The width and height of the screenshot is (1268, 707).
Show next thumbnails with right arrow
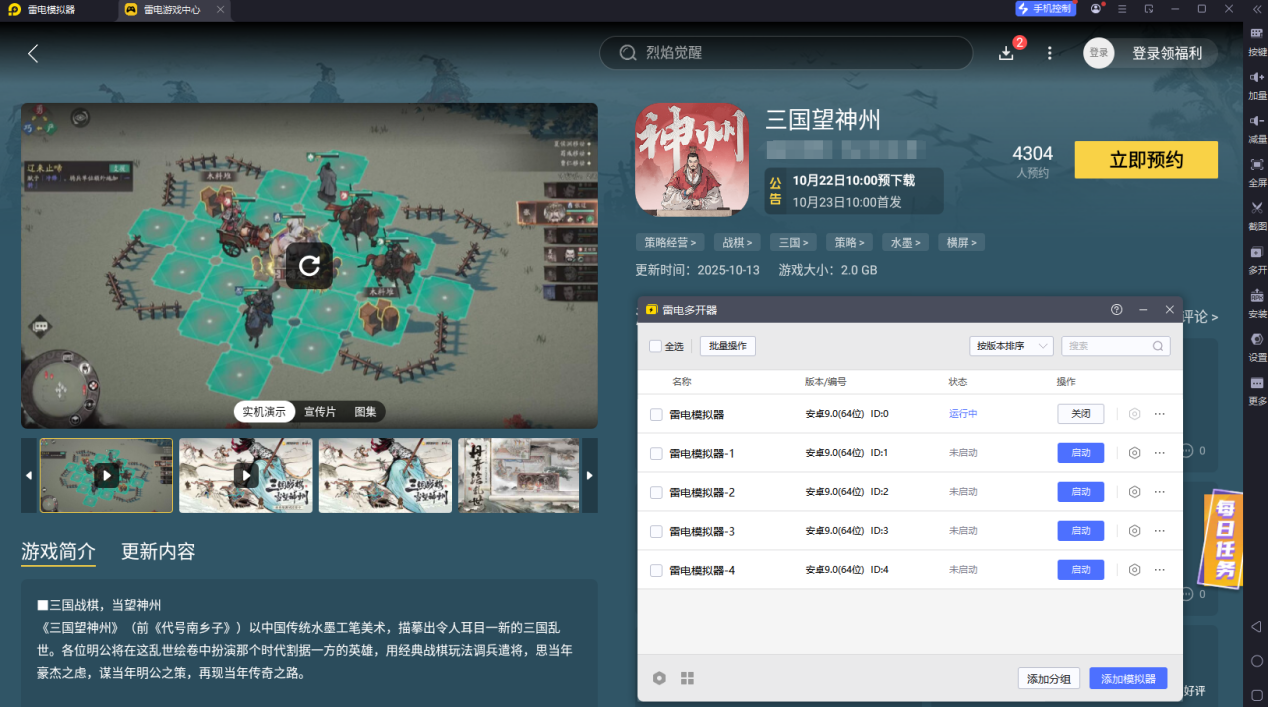pos(590,476)
